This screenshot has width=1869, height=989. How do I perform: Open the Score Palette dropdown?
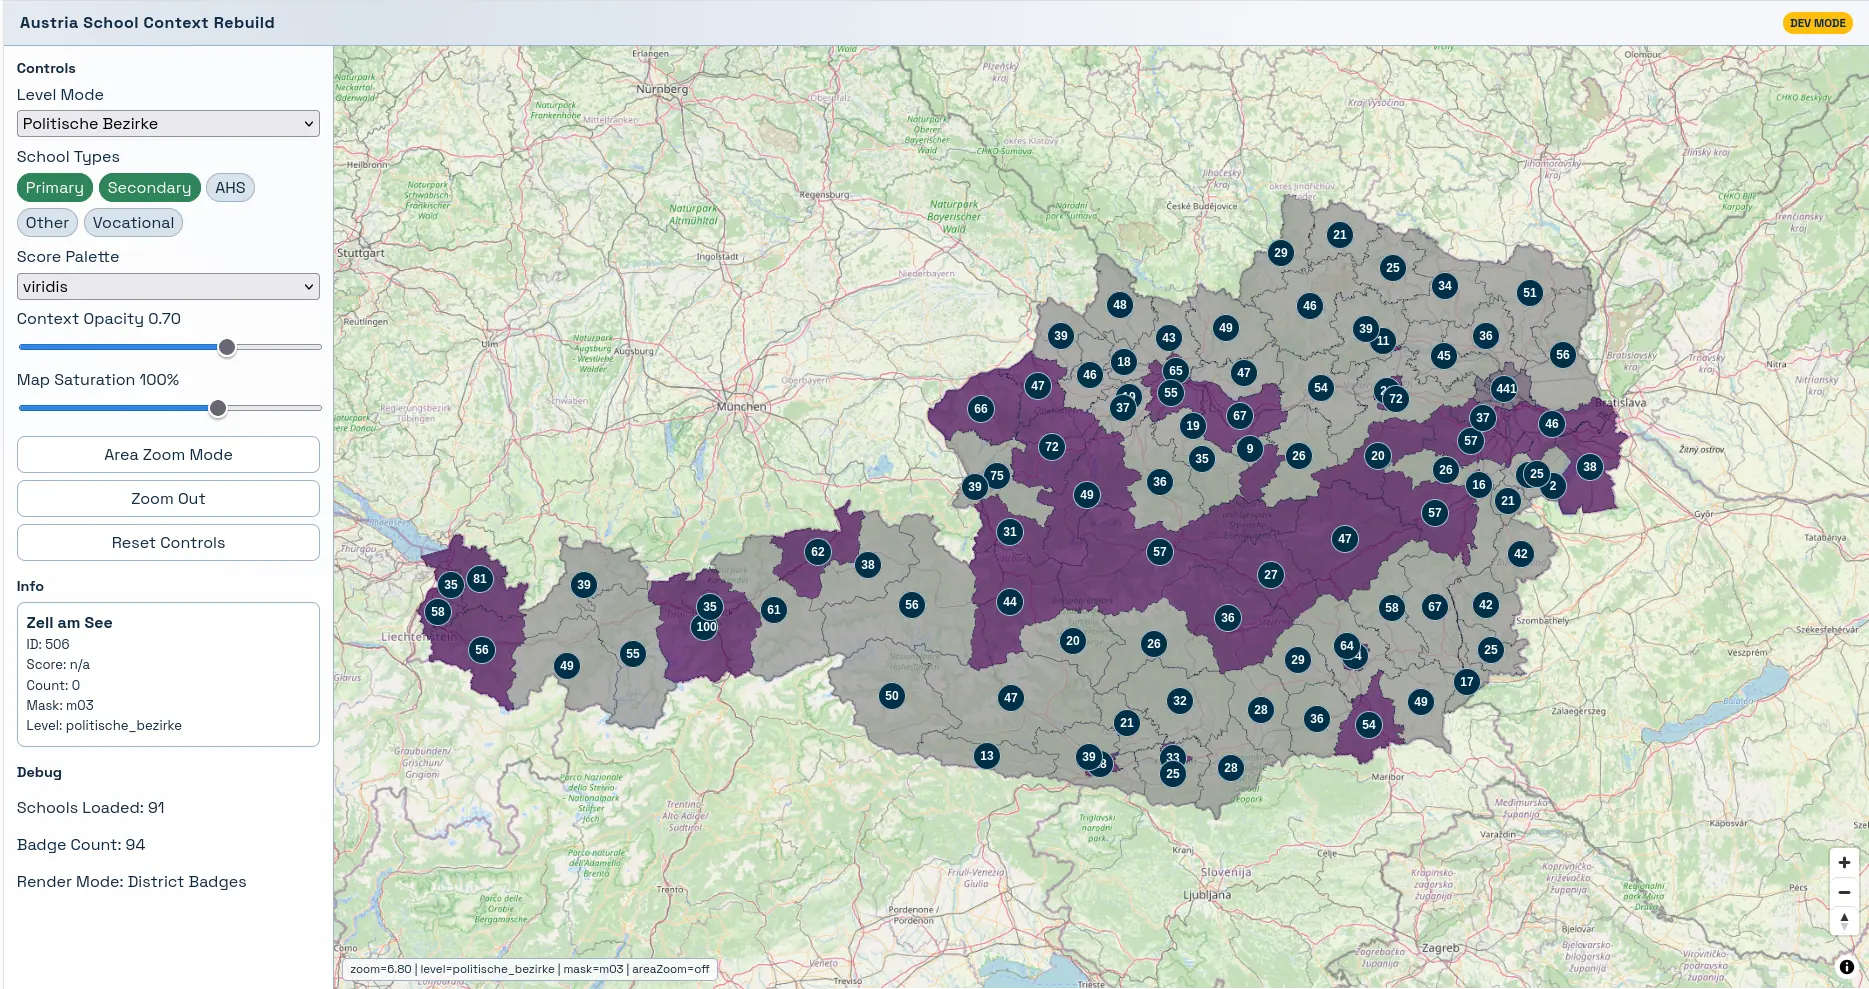pos(167,286)
